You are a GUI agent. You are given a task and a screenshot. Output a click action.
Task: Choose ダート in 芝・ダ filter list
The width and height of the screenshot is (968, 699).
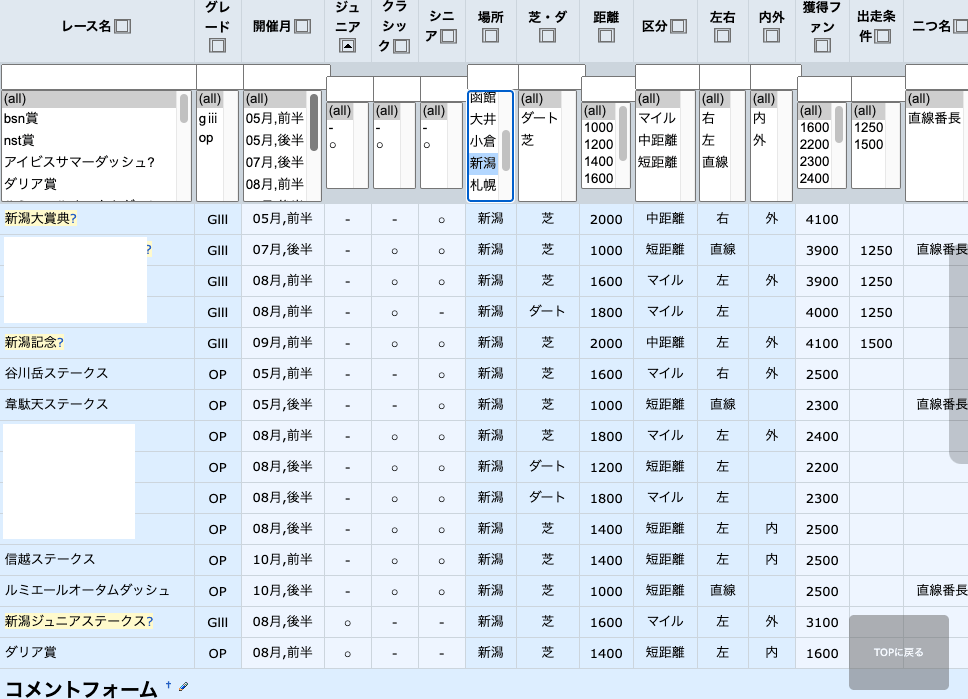click(x=540, y=119)
